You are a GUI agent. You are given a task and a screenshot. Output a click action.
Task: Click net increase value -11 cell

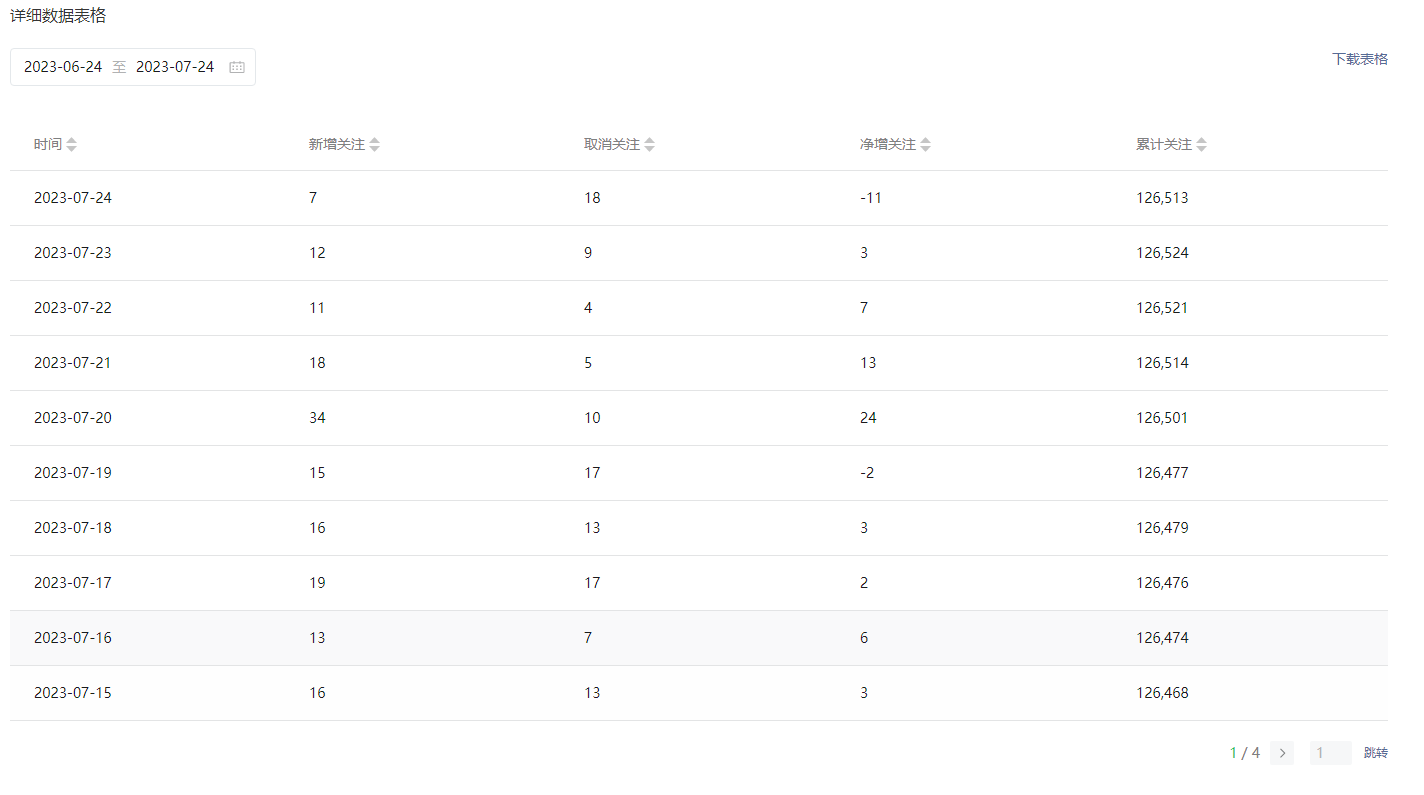click(x=870, y=198)
